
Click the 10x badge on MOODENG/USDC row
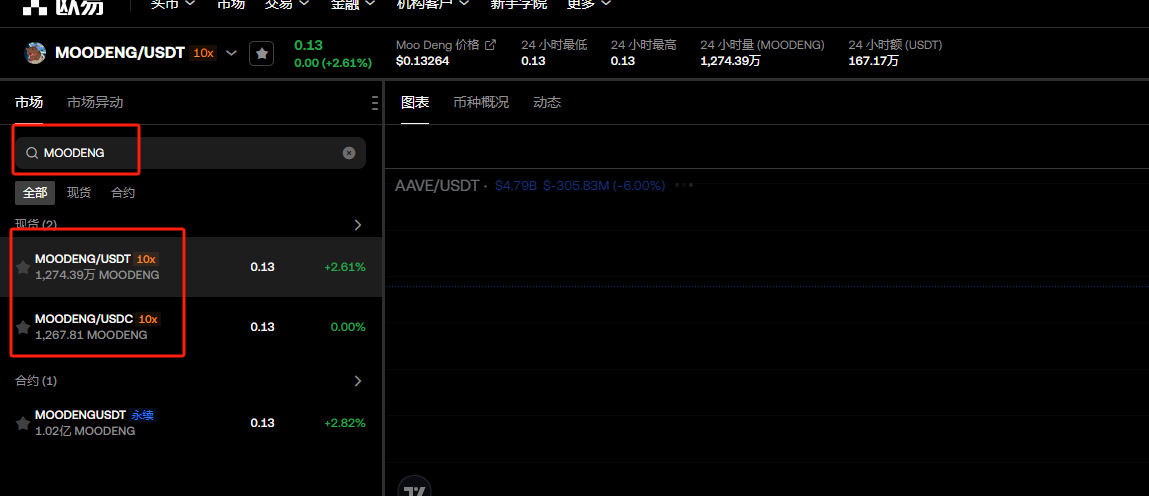148,319
